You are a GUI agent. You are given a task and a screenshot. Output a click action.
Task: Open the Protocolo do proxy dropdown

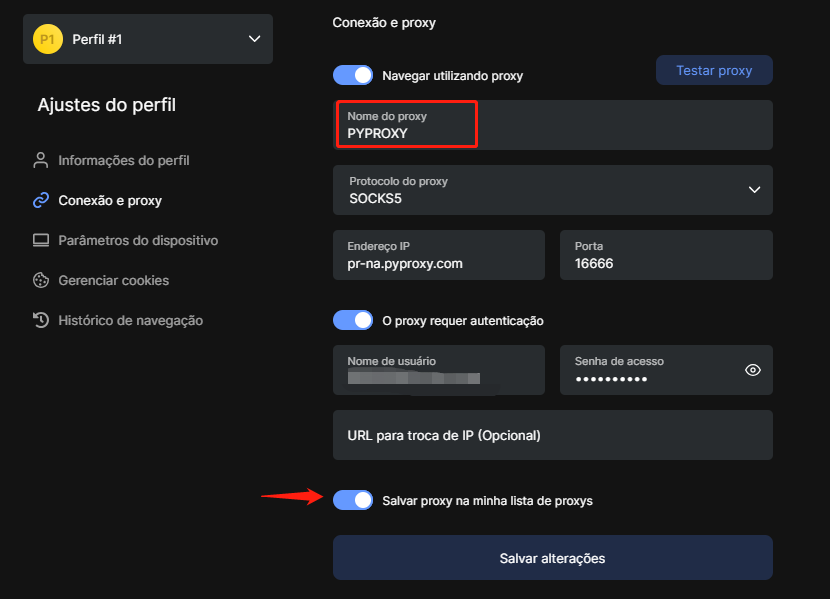point(754,190)
